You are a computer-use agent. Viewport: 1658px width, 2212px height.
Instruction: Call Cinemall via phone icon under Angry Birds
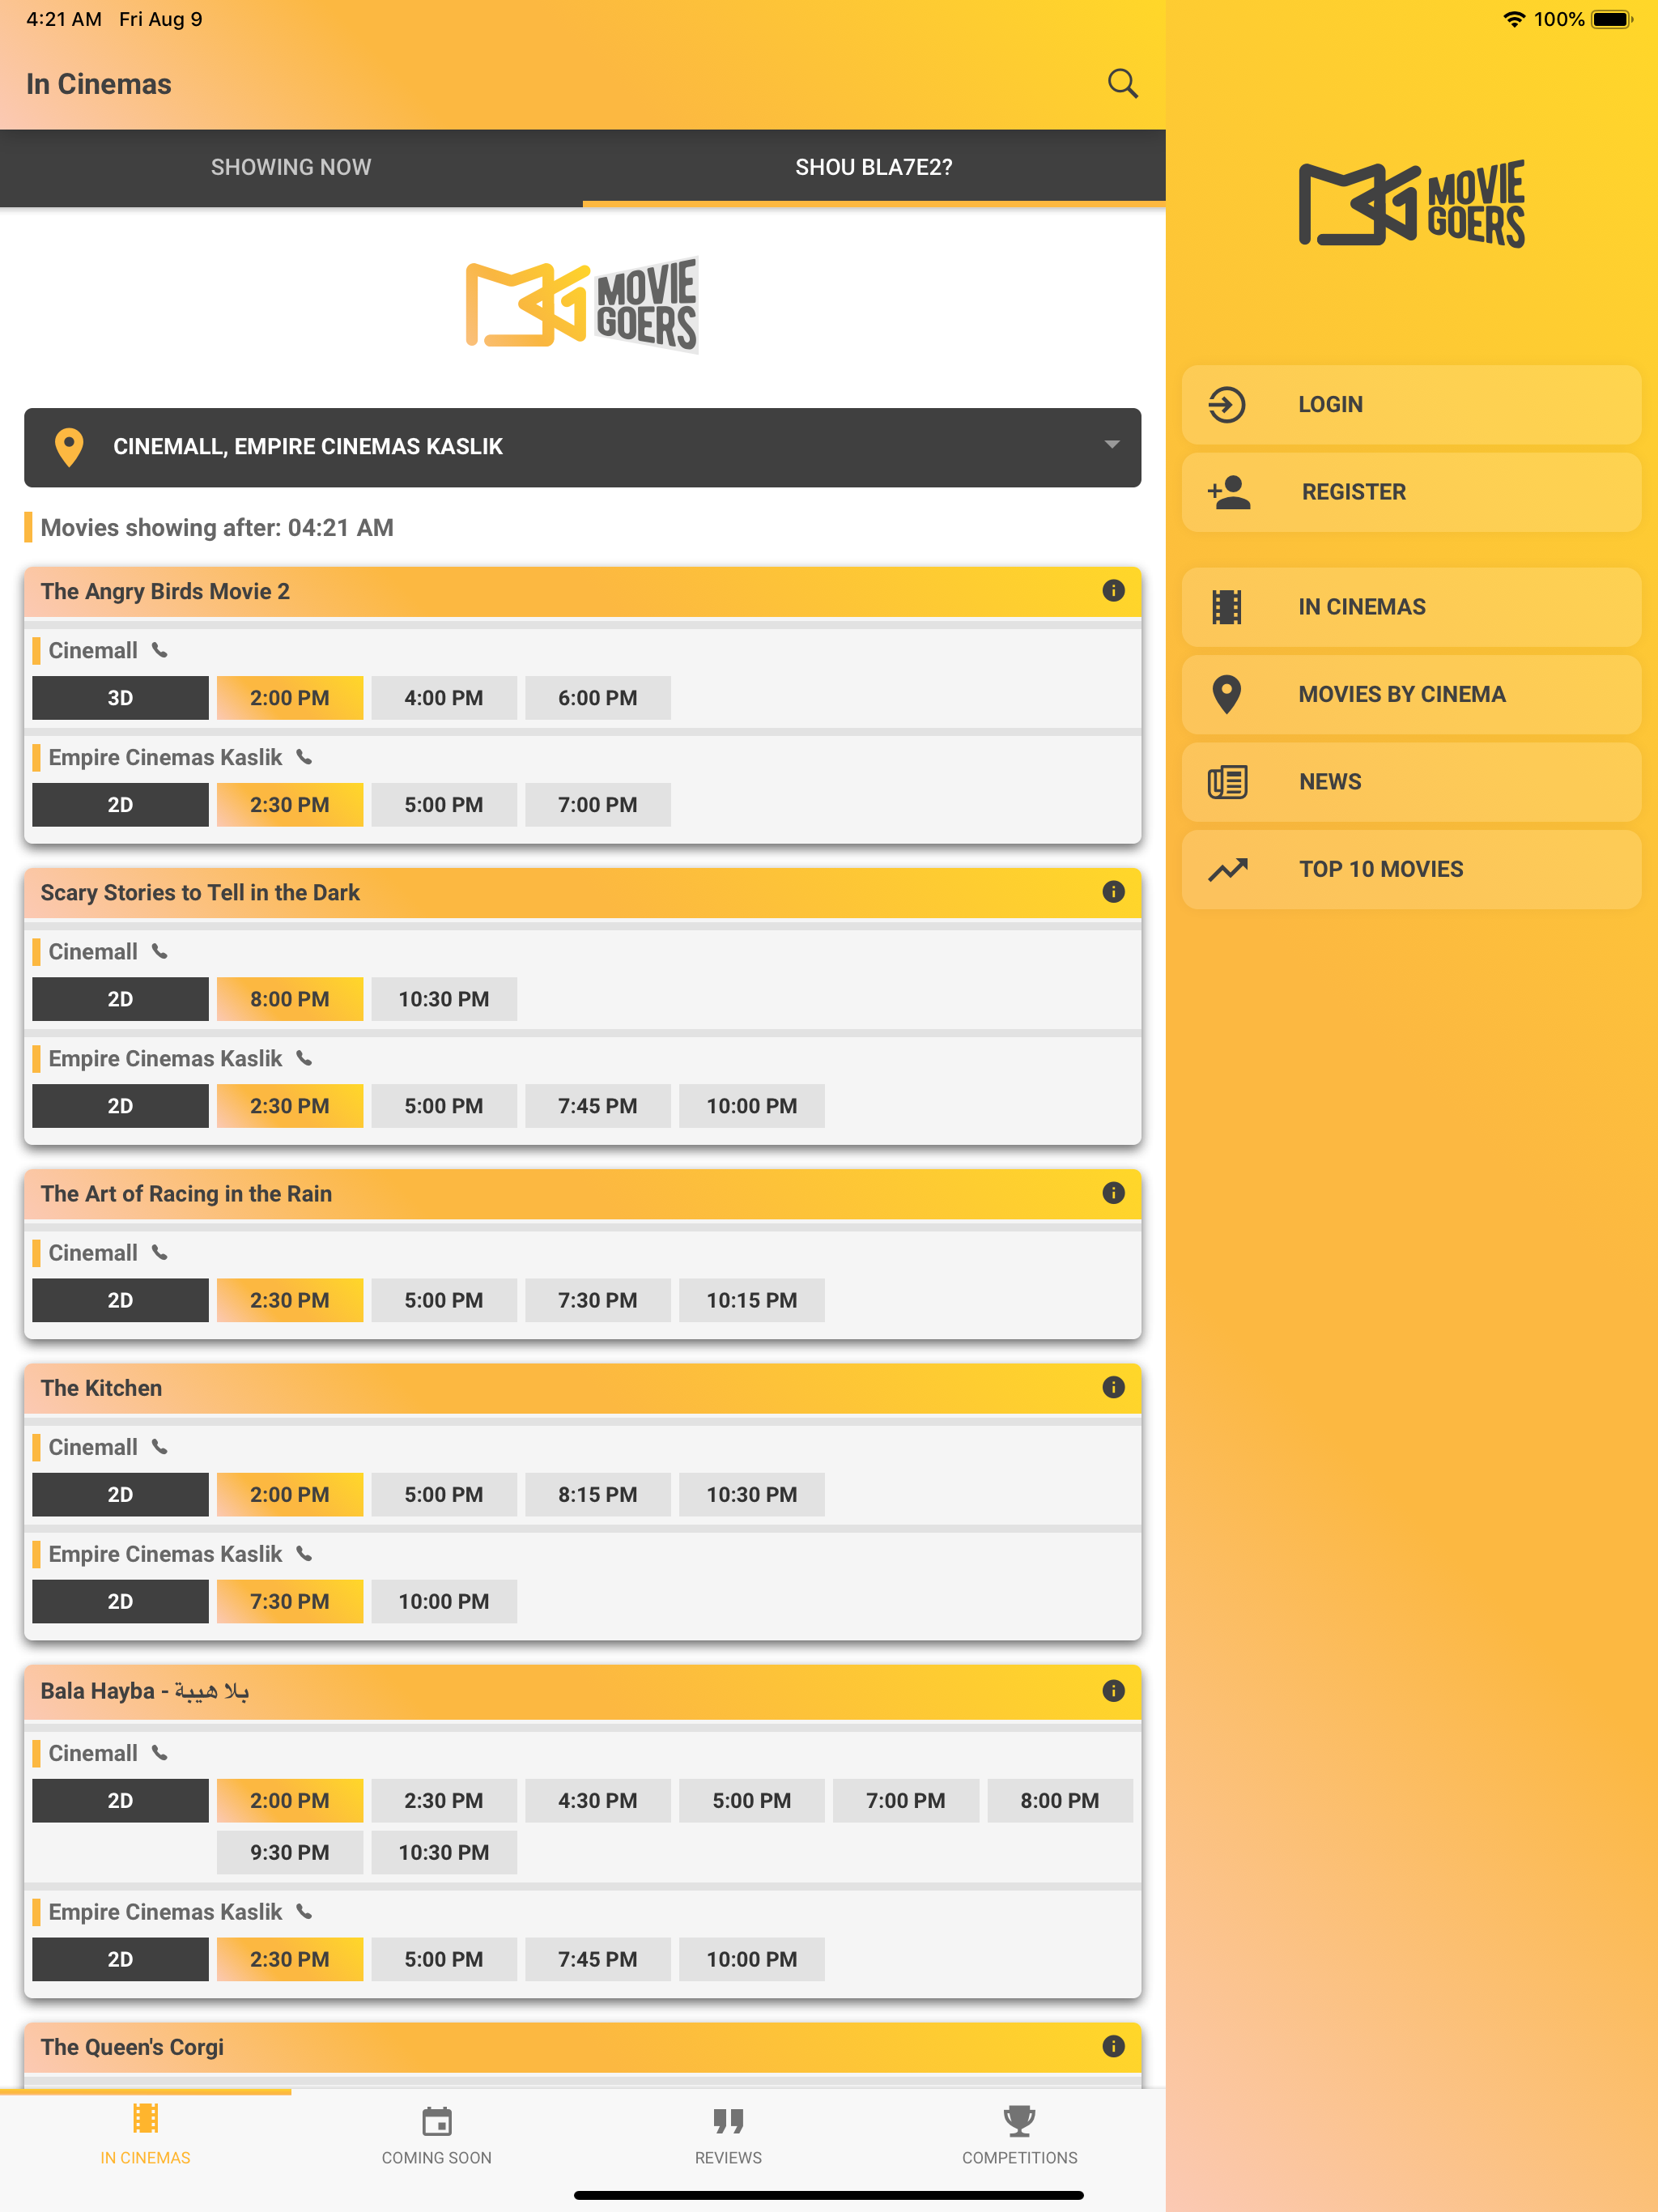tap(160, 651)
